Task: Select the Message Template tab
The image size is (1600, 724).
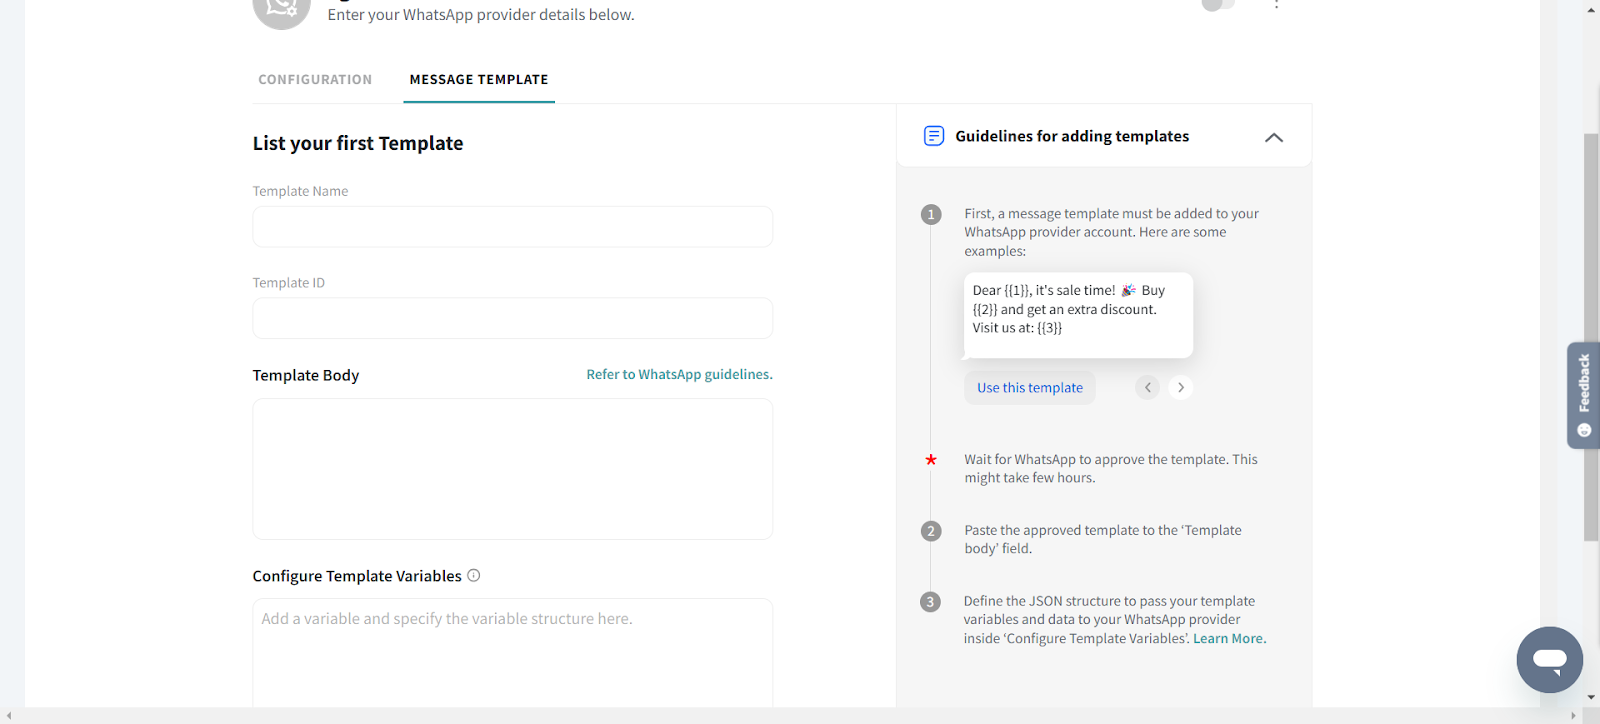Action: (x=479, y=80)
